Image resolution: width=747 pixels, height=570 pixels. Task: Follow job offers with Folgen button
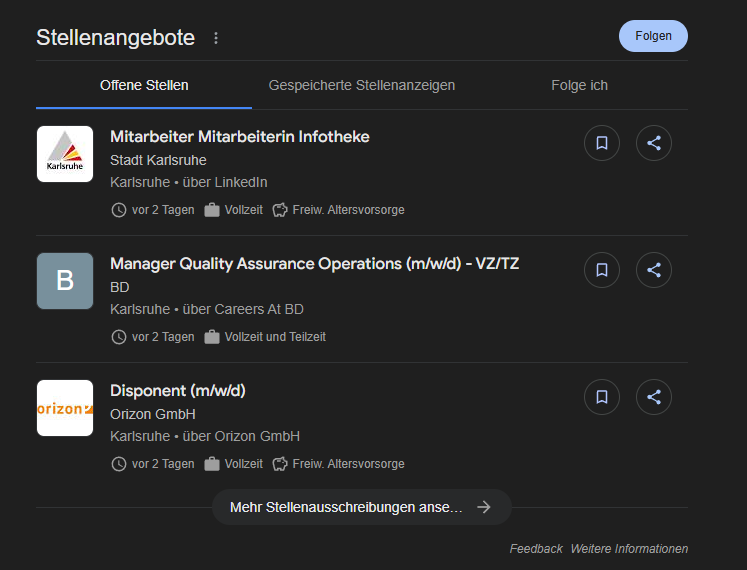[x=653, y=36]
